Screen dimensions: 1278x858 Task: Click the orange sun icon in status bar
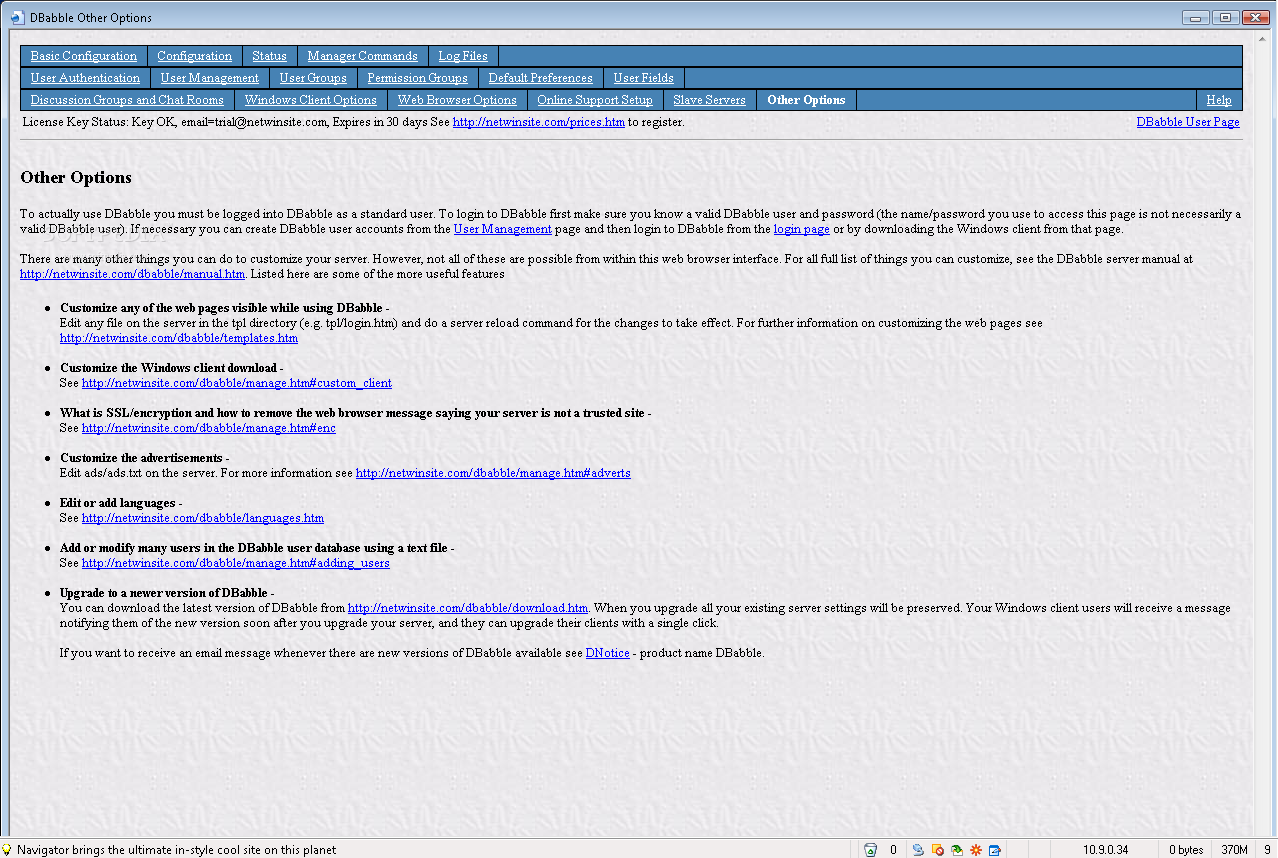pos(975,850)
